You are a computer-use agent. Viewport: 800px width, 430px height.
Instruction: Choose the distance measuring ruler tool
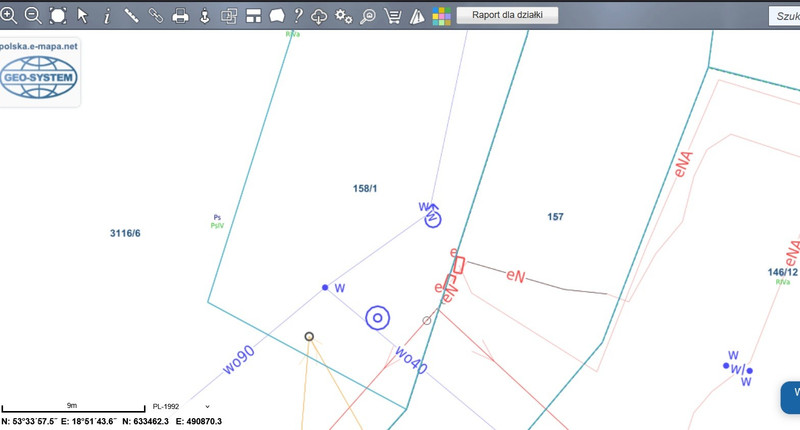(x=131, y=16)
